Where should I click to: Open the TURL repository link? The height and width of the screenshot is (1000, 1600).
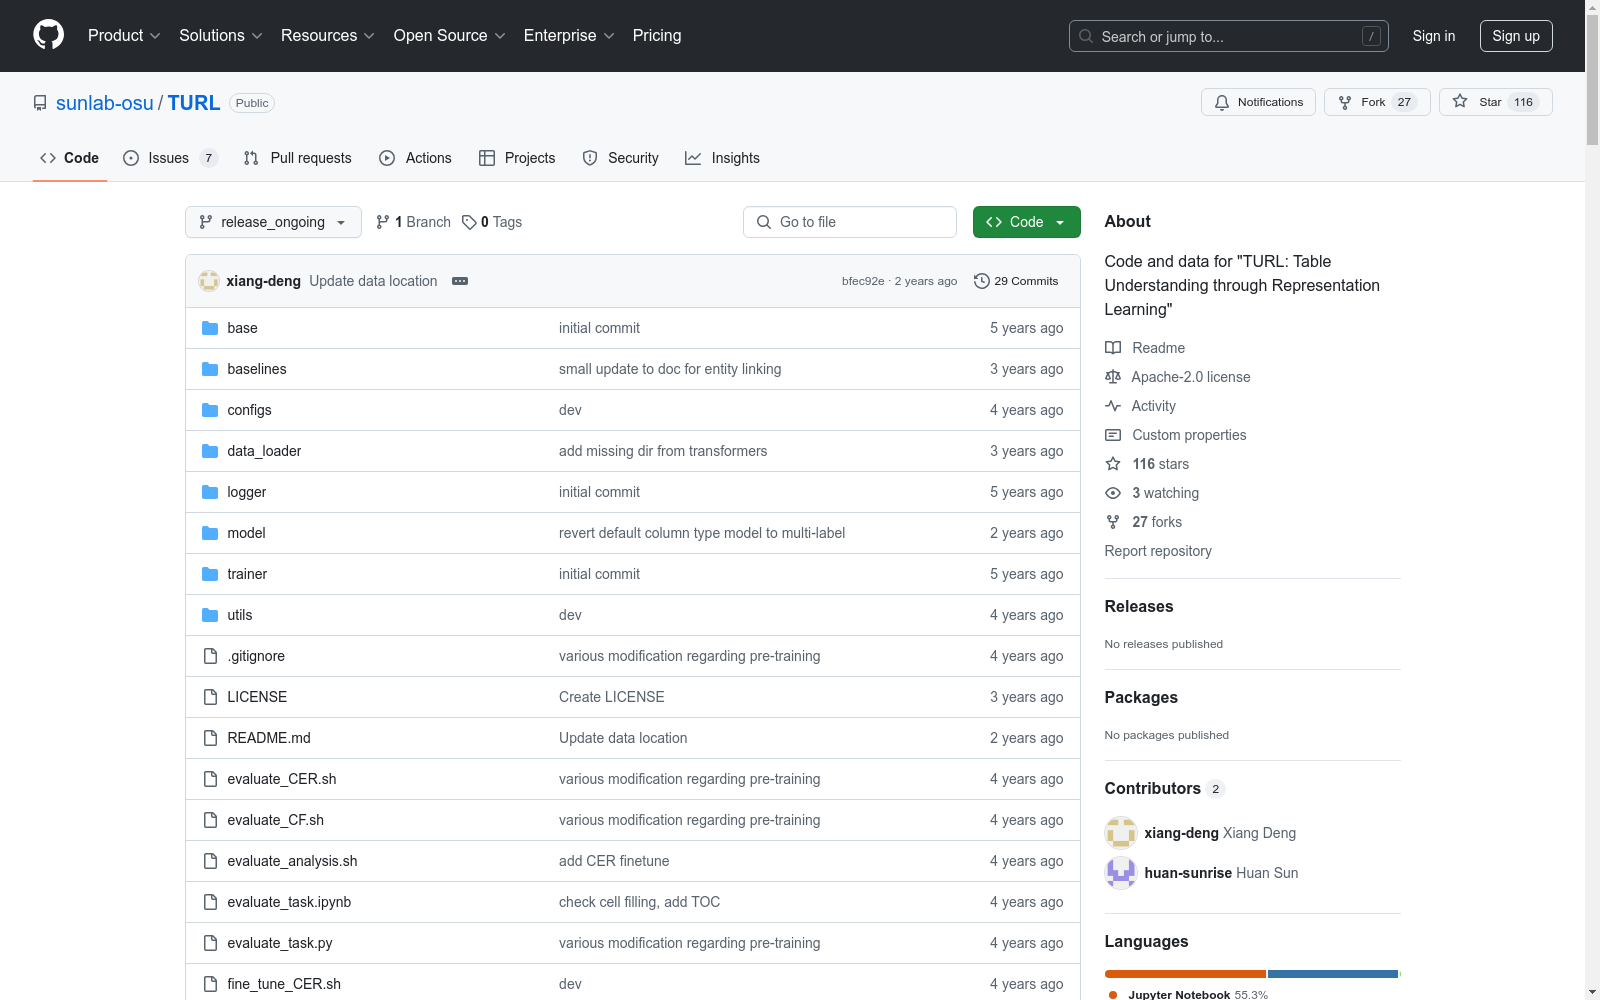click(x=194, y=103)
